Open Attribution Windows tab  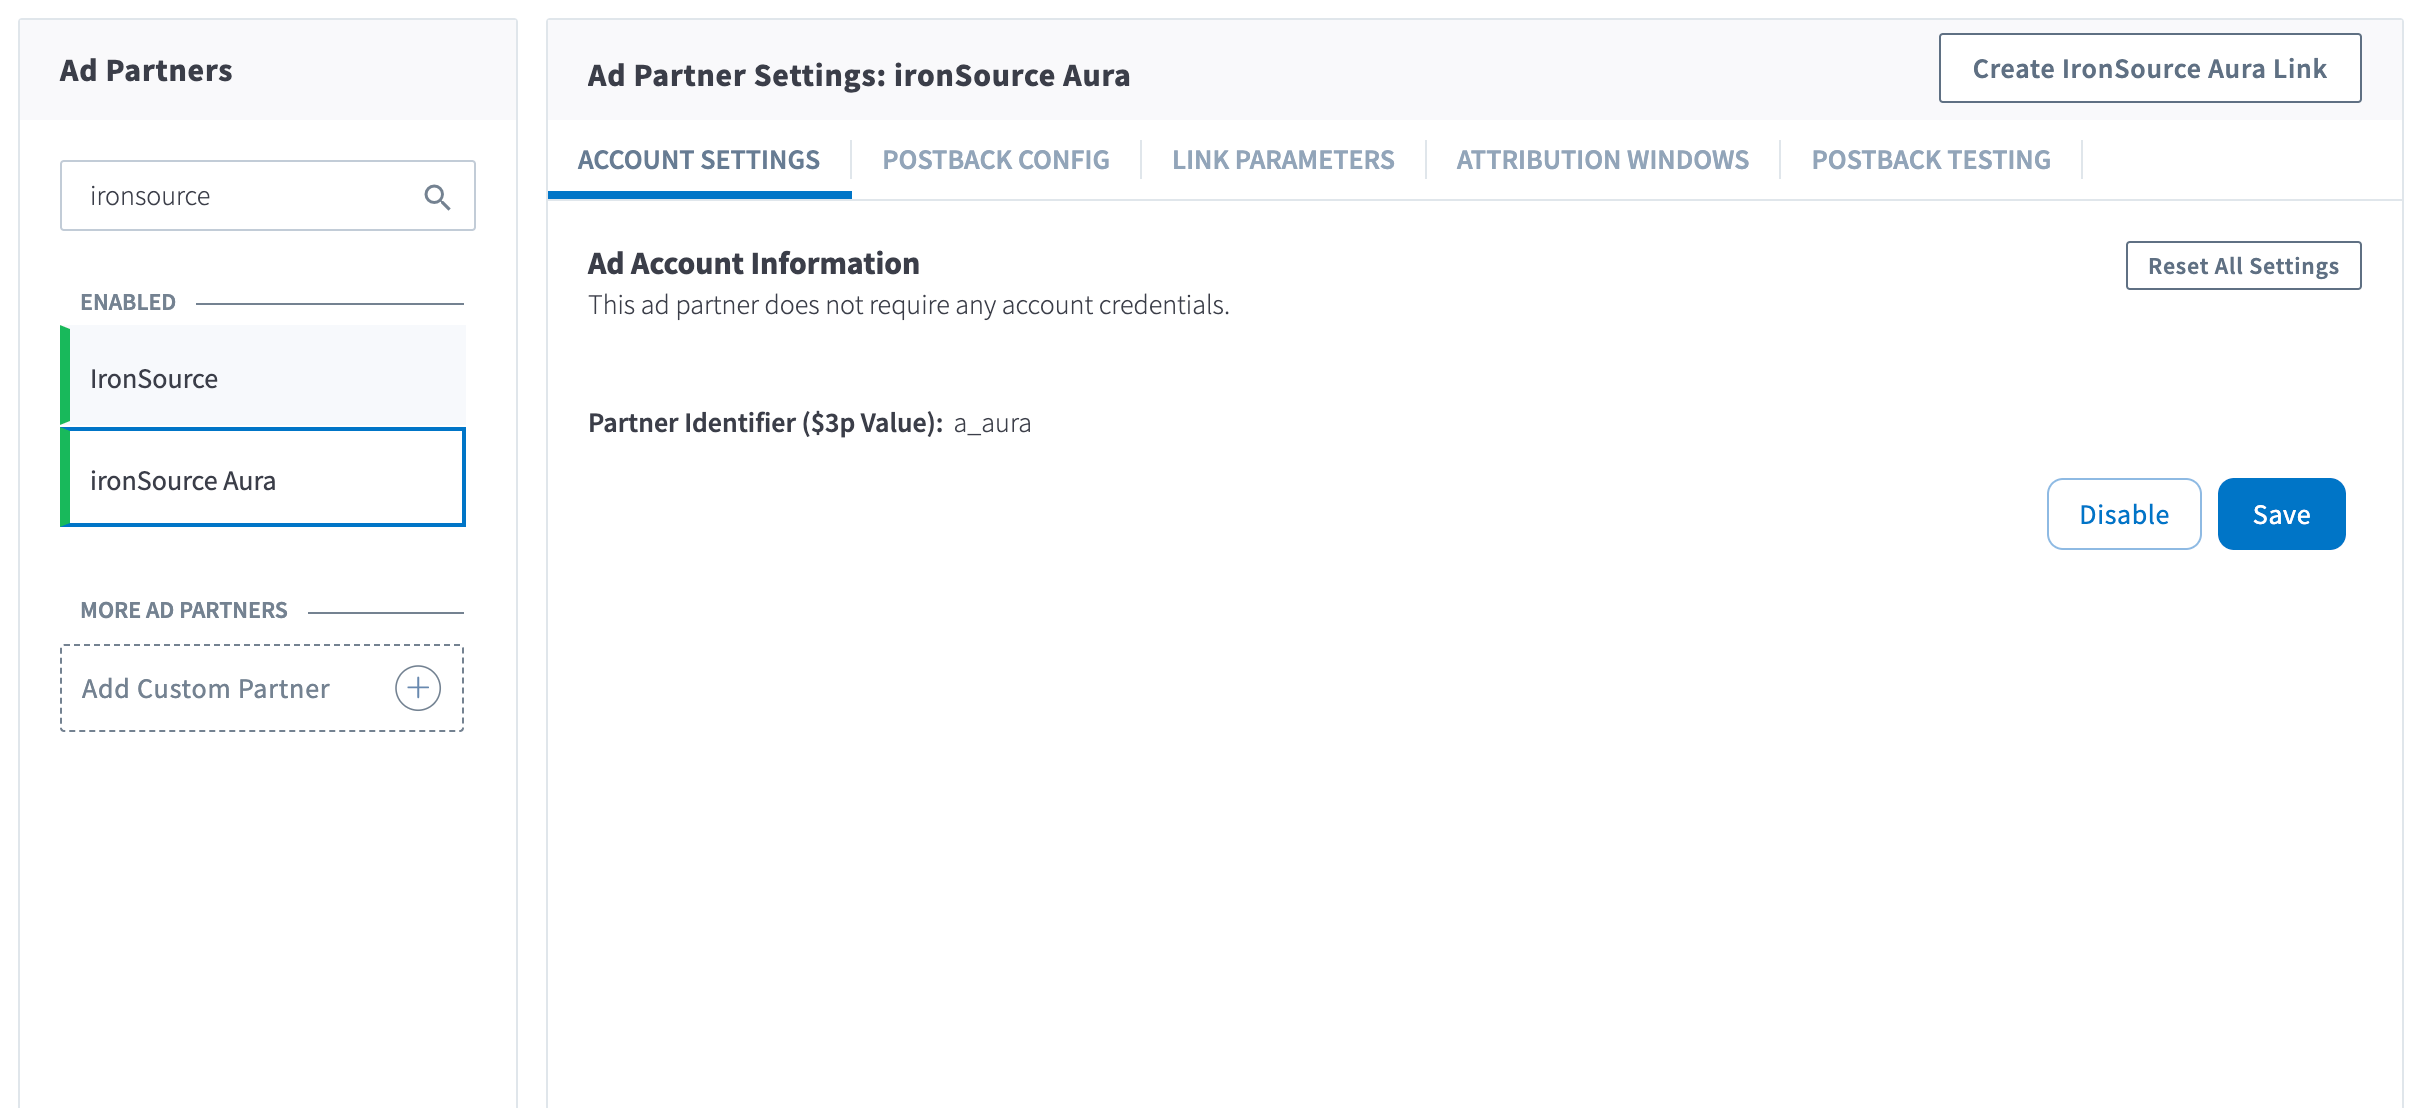tap(1602, 160)
